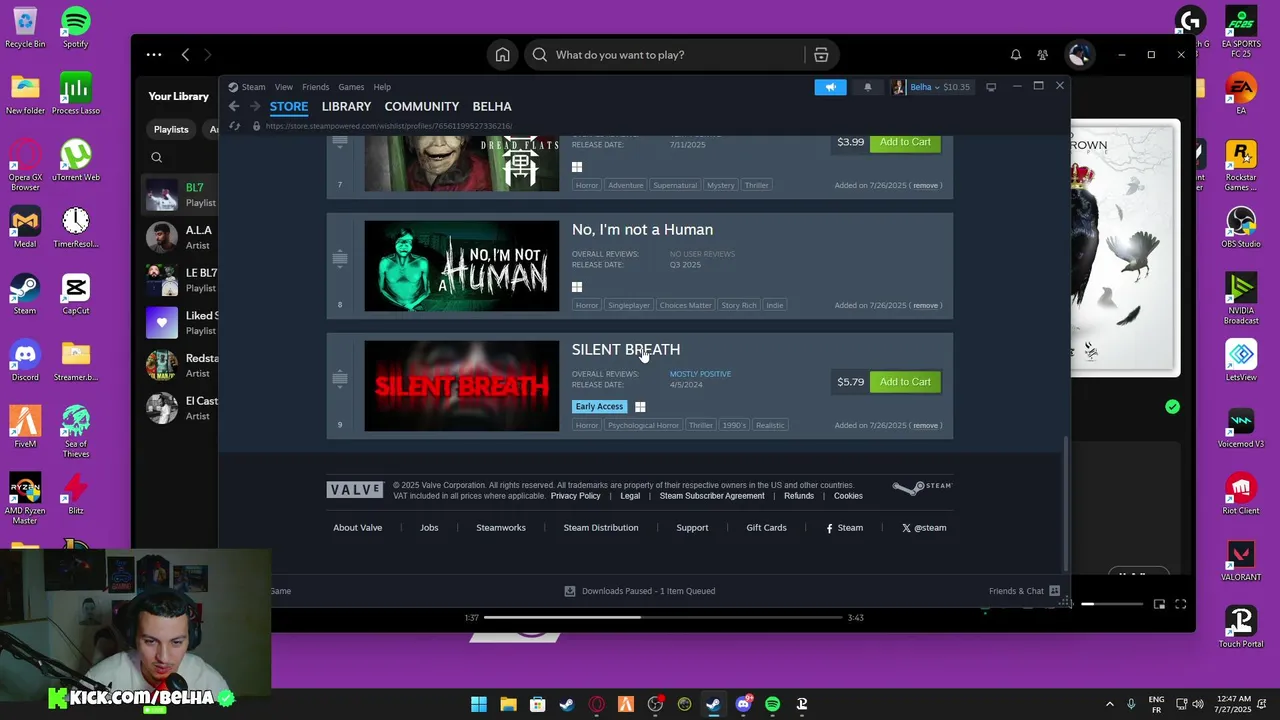Image resolution: width=1280 pixels, height=720 pixels.
Task: Select the Playlists filter chip in Spotify
Action: (x=171, y=129)
